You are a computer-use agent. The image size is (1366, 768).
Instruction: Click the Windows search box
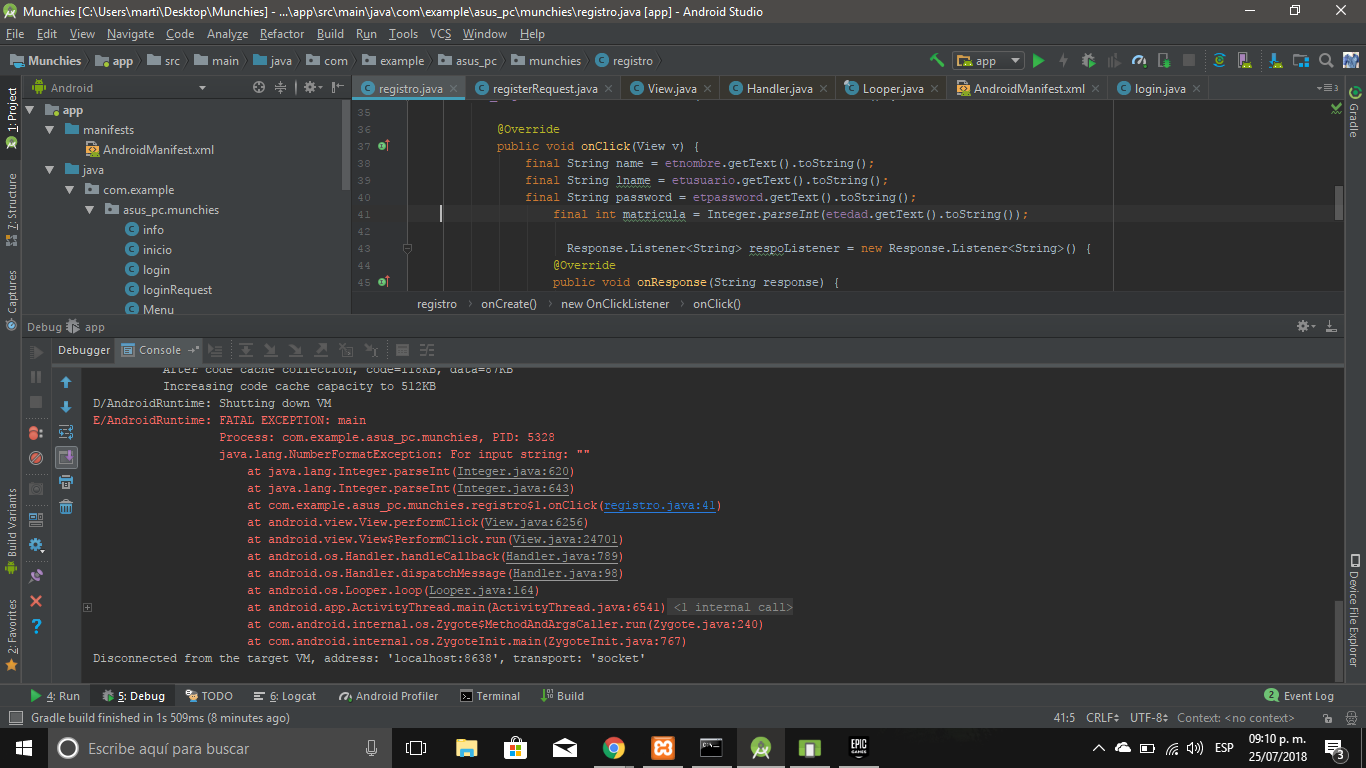(220, 748)
